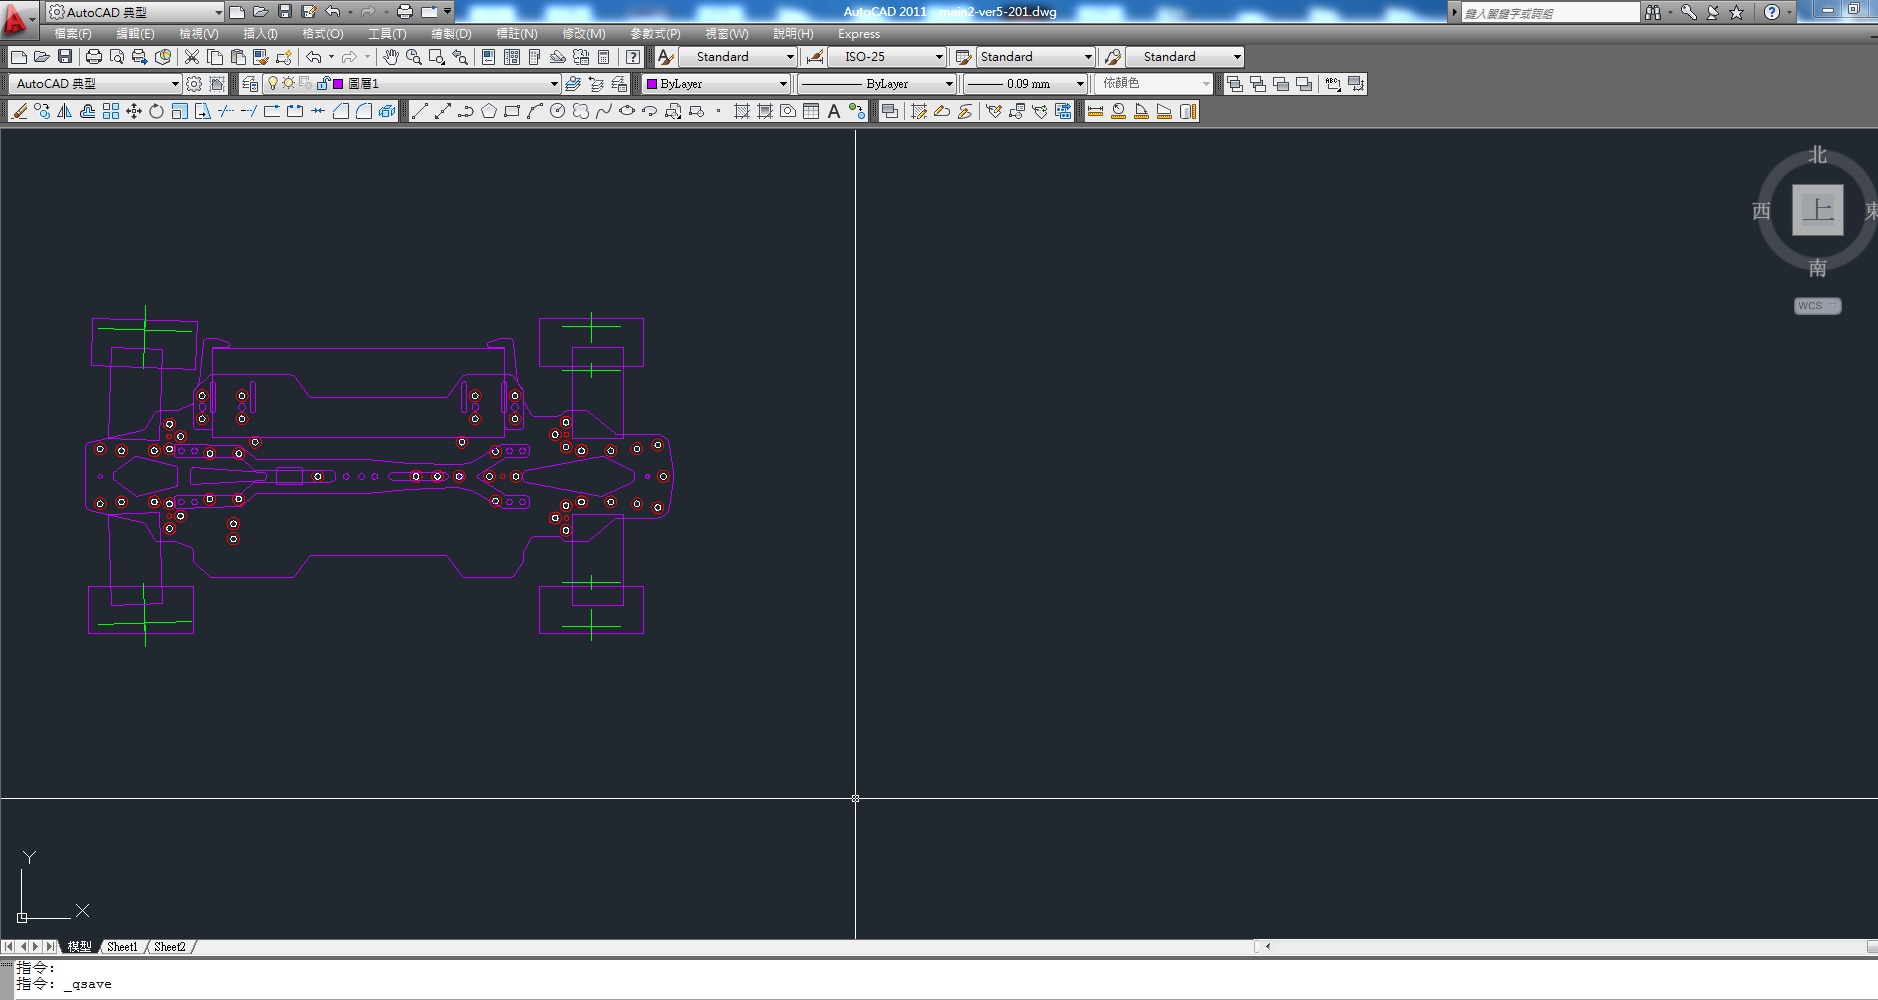This screenshot has width=1878, height=1000.
Task: Switch to the Sheet1 layout tab
Action: tap(122, 947)
